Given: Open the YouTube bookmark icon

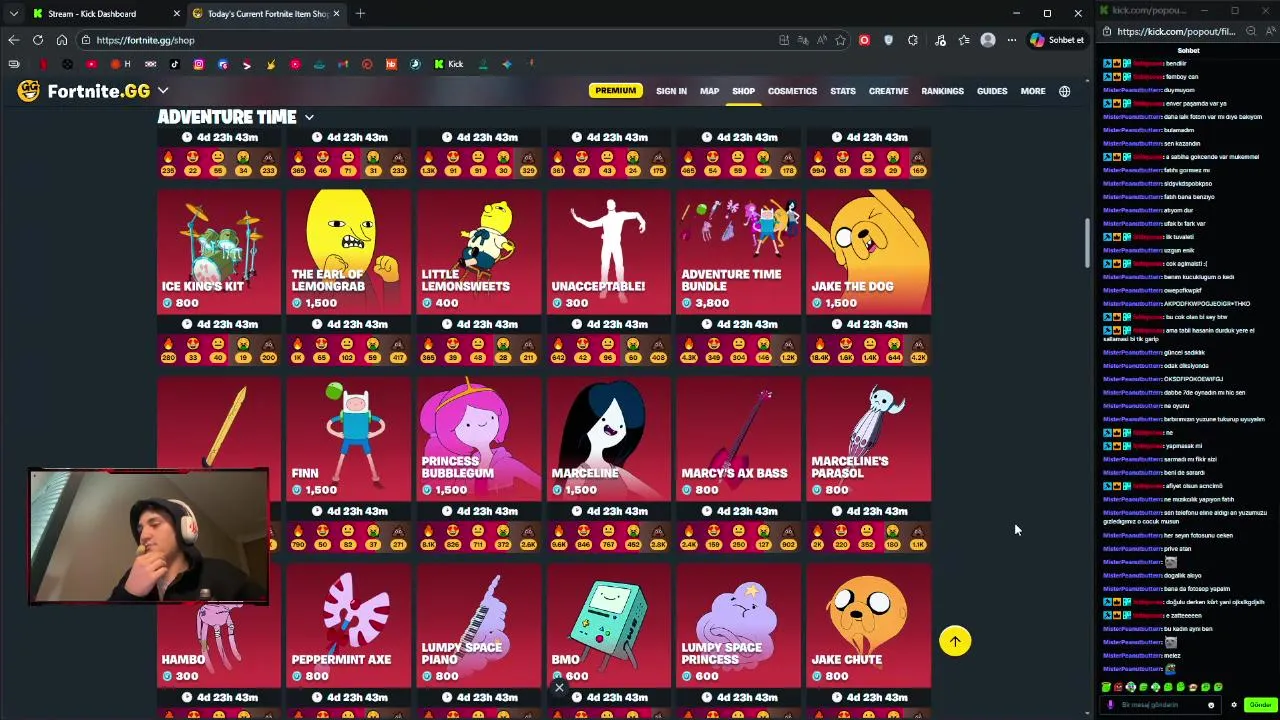Looking at the screenshot, I should point(91,64).
